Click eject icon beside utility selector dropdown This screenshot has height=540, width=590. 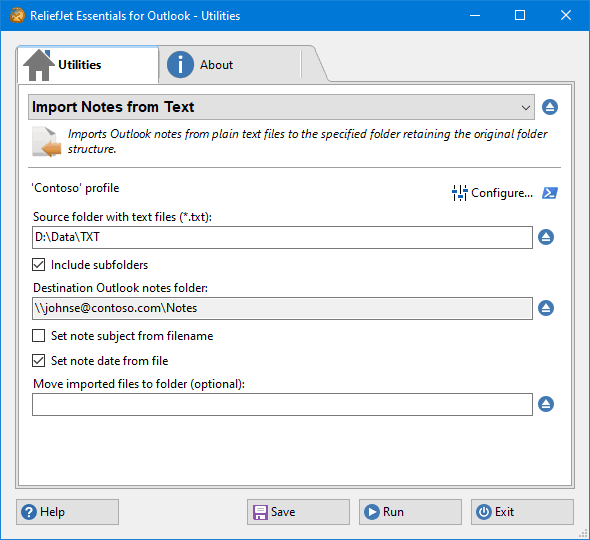click(x=550, y=107)
